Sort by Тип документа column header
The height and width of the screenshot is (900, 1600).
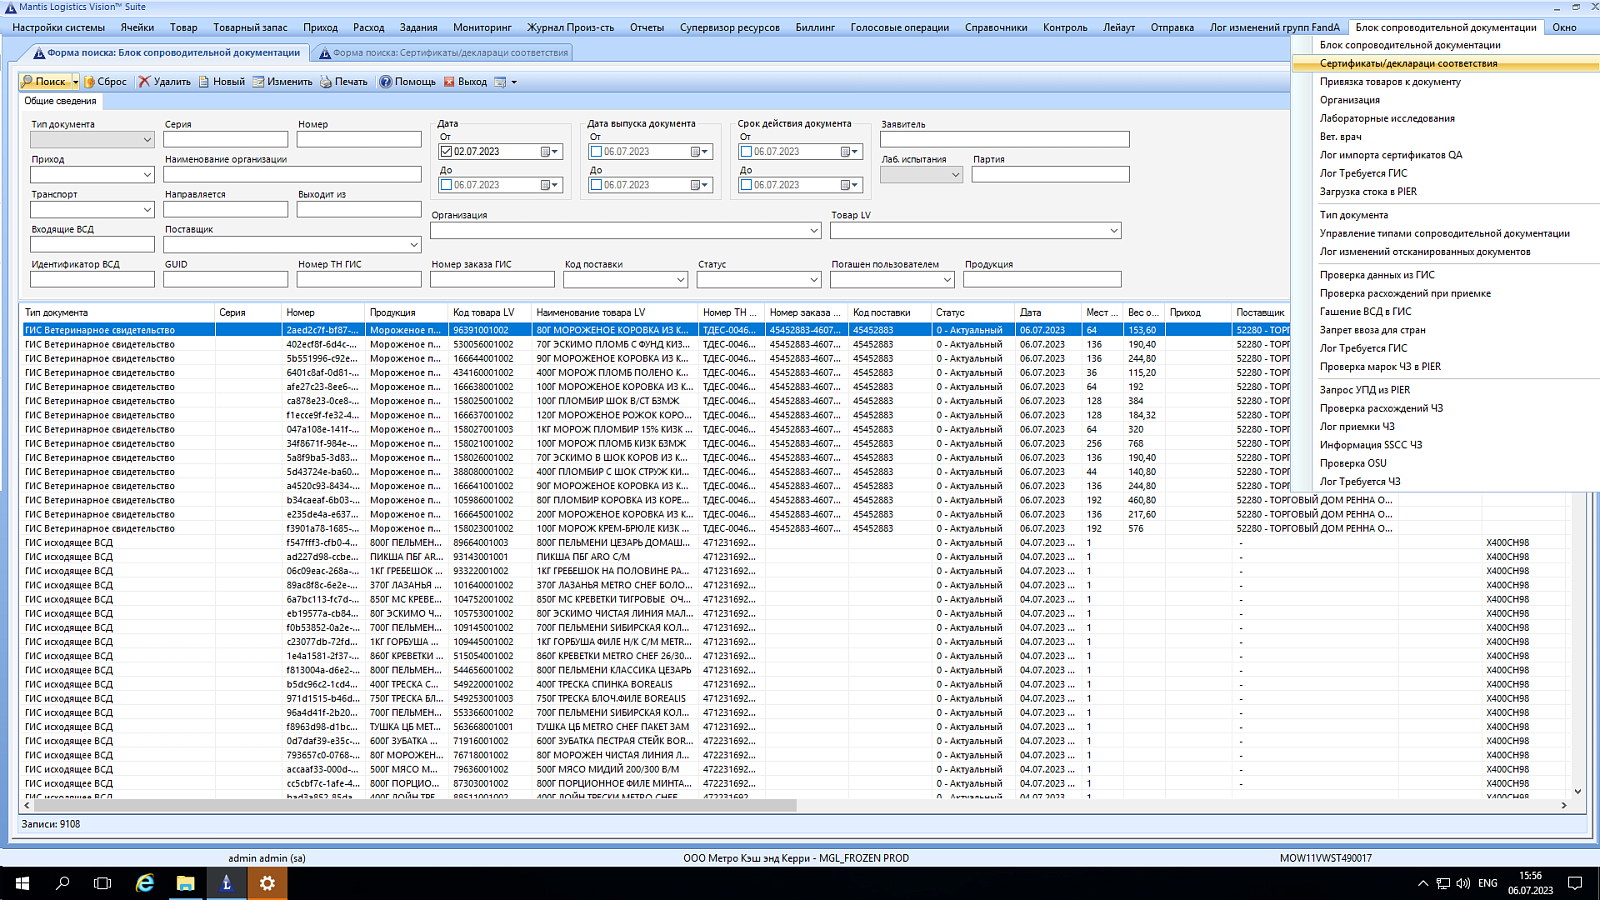point(117,313)
